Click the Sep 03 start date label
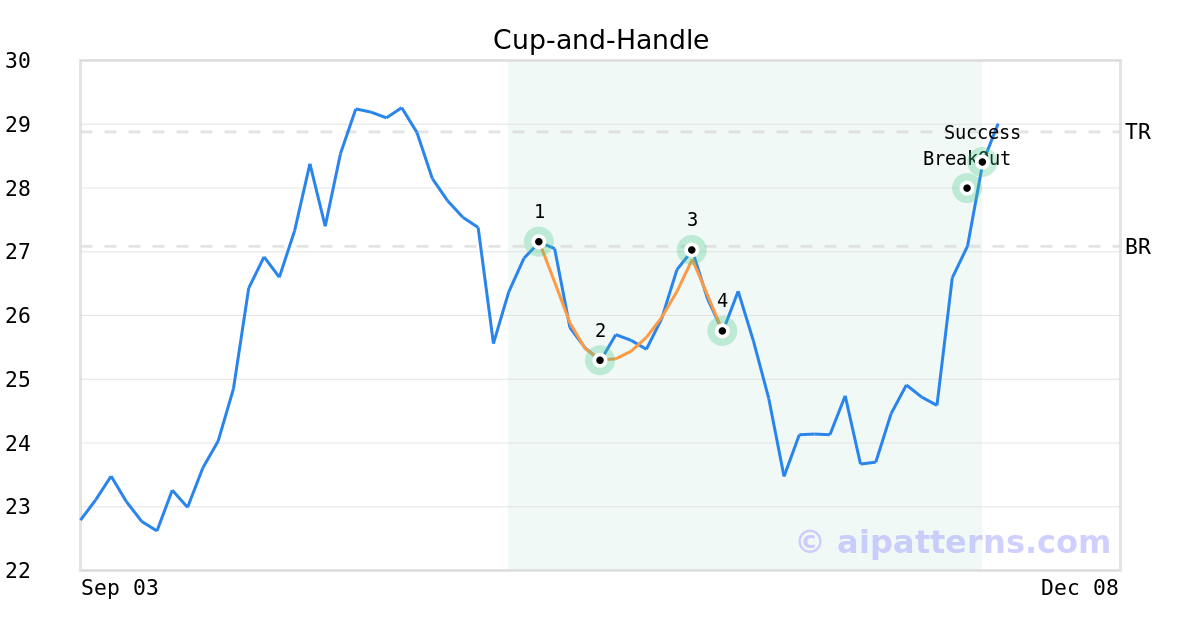 pyautogui.click(x=120, y=588)
